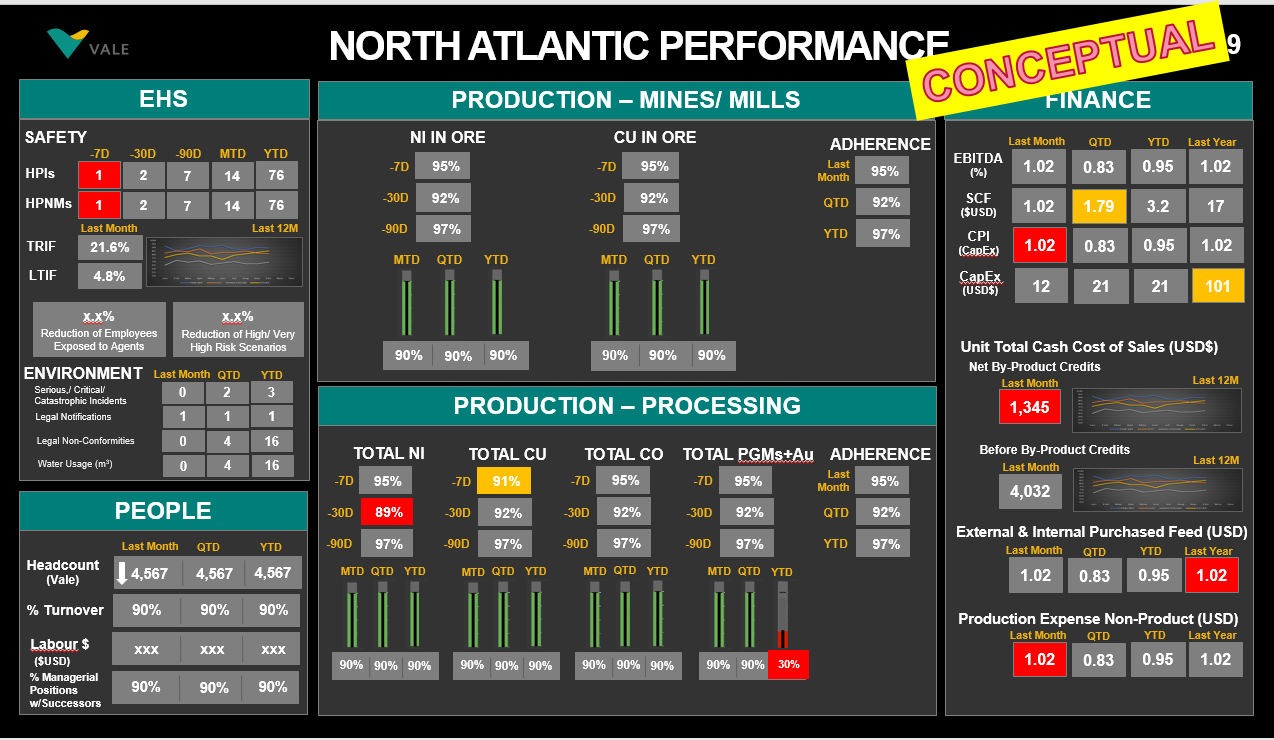Click the CapEx Last Month value 12
This screenshot has height=740, width=1274.
pyautogui.click(x=1041, y=286)
